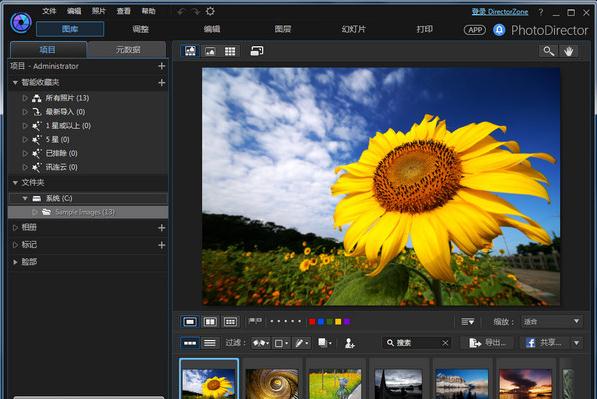The height and width of the screenshot is (399, 597).
Task: Open the 查看 menu
Action: tap(123, 11)
